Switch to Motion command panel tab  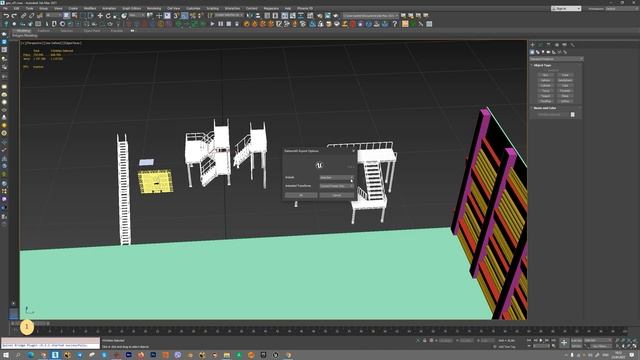[556, 44]
